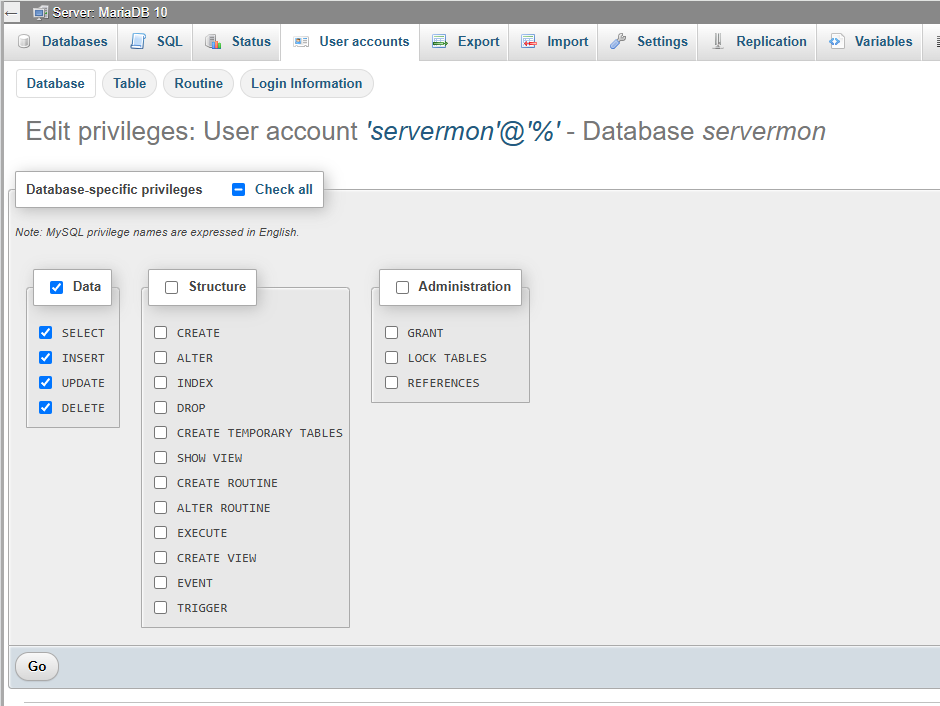Click the Replication tab icon
Viewport: 940px width, 706px height.
[718, 41]
